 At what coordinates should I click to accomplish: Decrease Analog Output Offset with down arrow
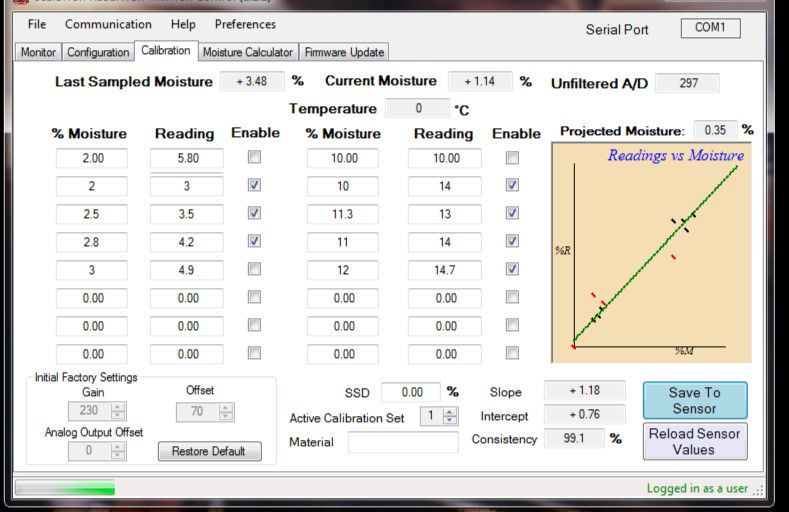[x=118, y=455]
